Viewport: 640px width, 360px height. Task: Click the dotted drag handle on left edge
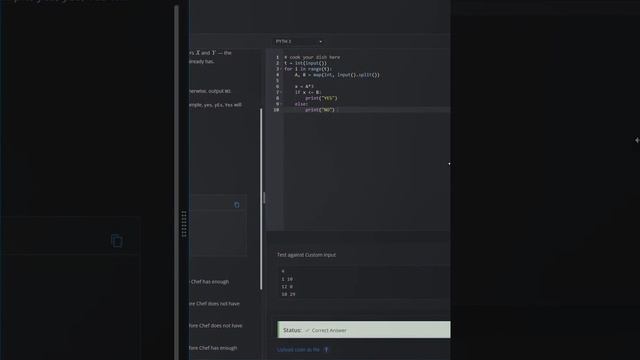184,224
